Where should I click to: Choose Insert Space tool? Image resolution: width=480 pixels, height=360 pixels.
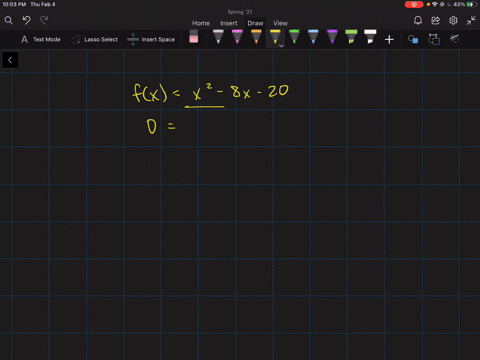pos(151,39)
